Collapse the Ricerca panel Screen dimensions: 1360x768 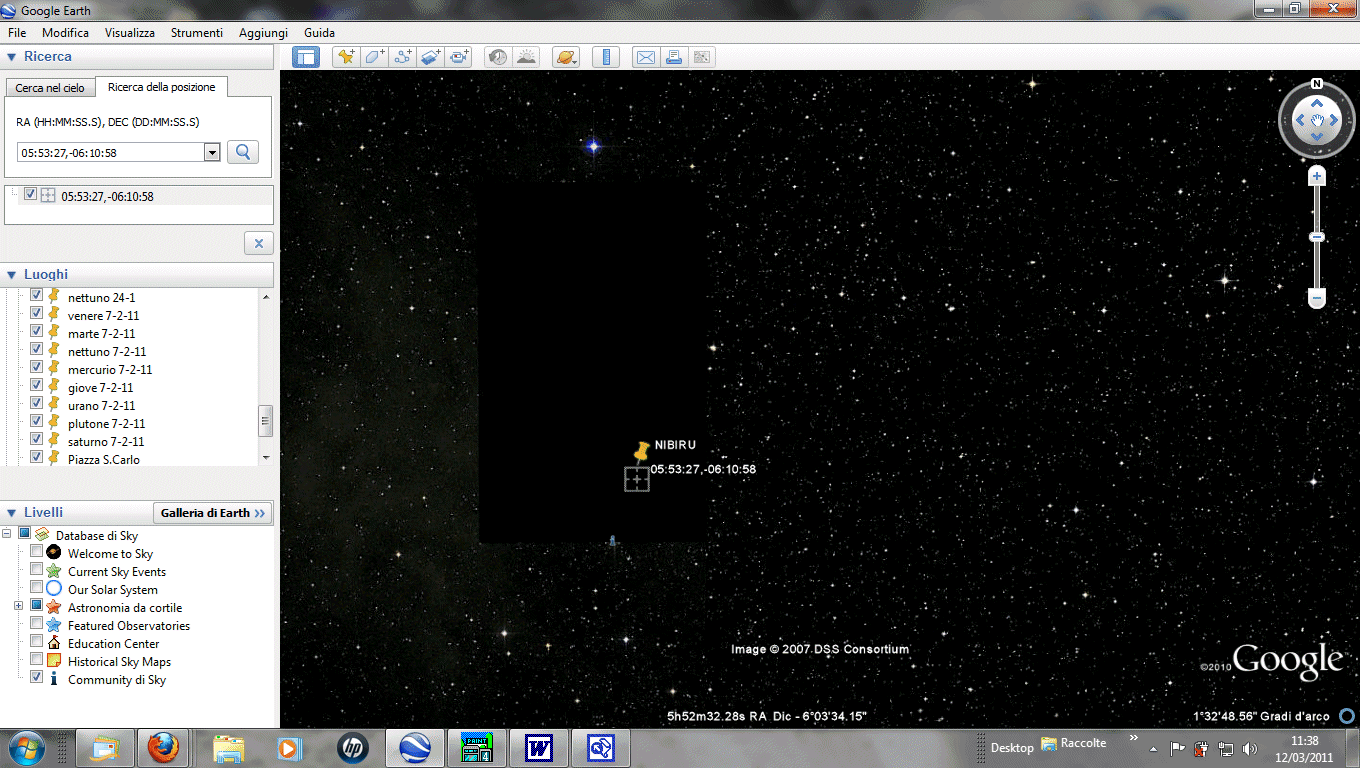(12, 57)
